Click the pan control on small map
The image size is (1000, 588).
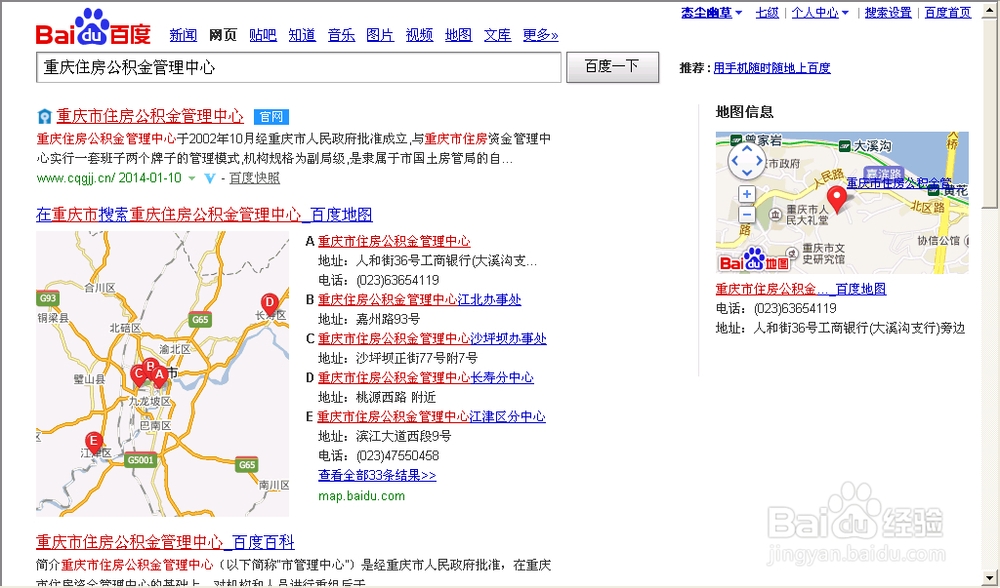[746, 161]
